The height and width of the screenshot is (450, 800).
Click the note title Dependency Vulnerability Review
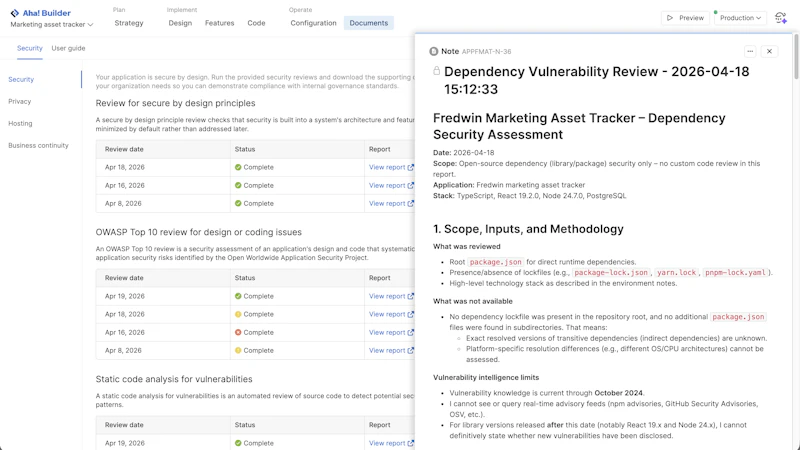(596, 80)
